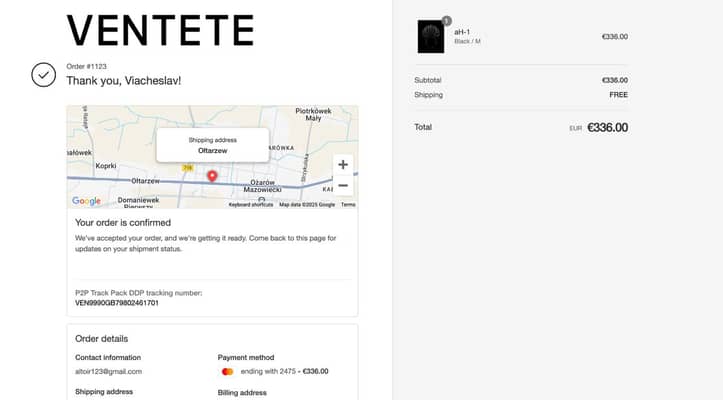Click the Ożarów Mazowiecki map label
The height and width of the screenshot is (400, 723).
click(262, 185)
